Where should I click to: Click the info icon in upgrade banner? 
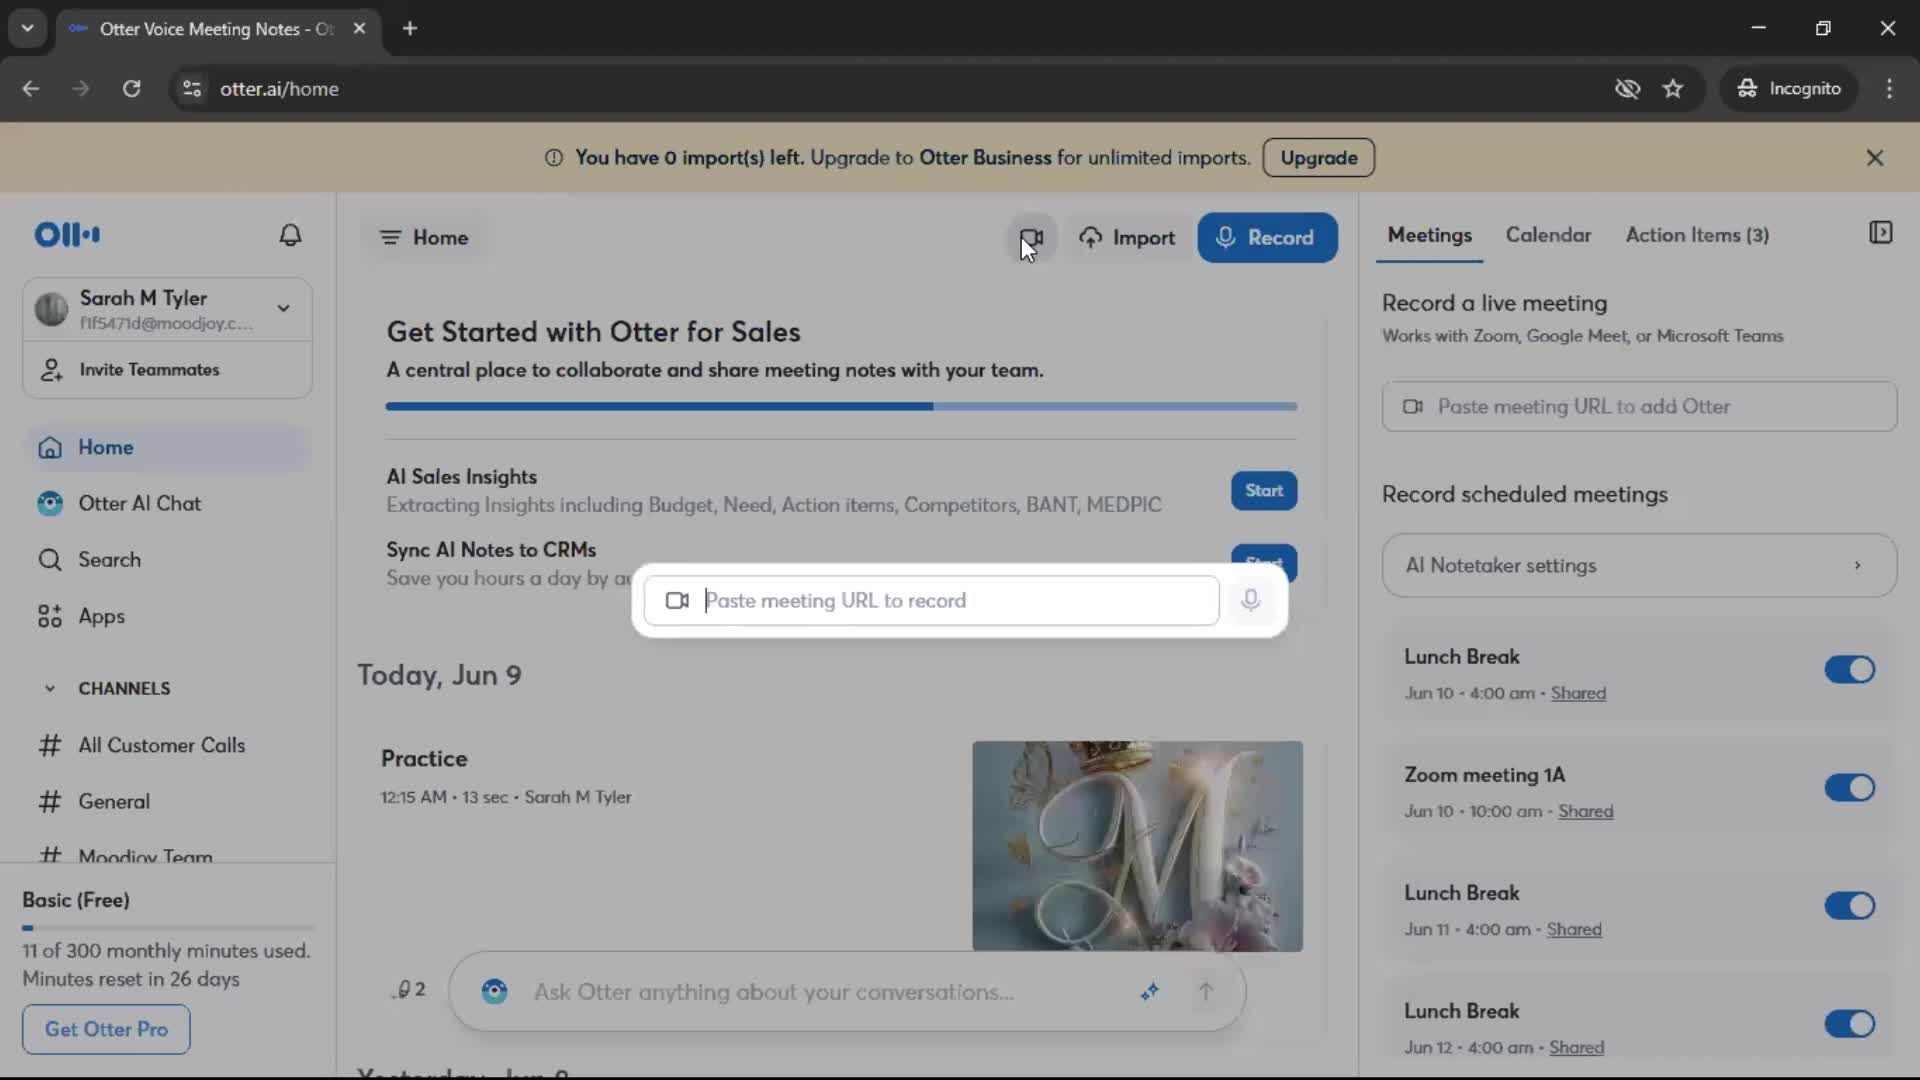click(x=554, y=158)
